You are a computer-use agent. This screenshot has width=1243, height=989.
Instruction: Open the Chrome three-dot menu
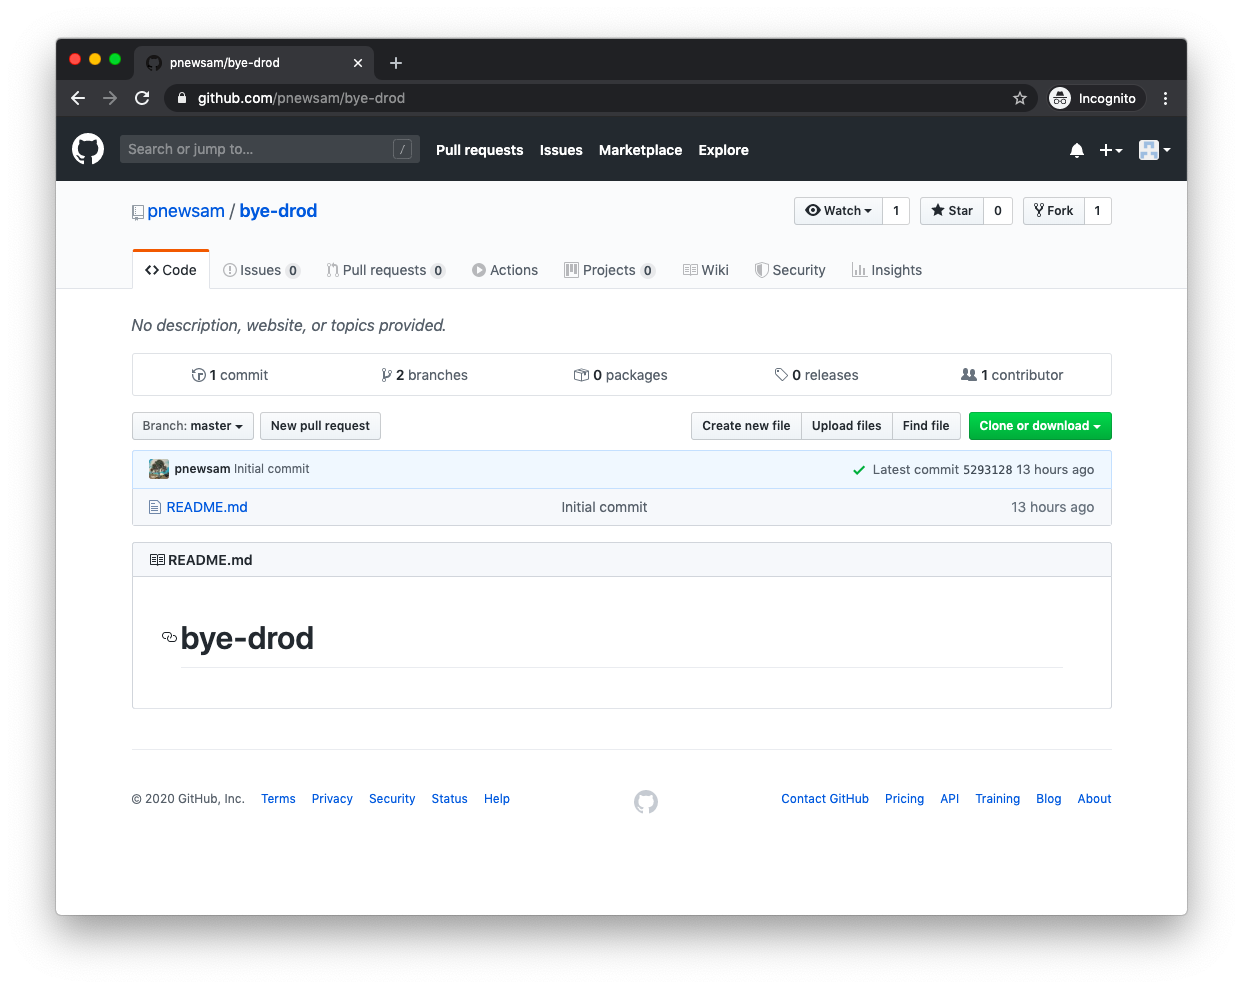(x=1165, y=98)
